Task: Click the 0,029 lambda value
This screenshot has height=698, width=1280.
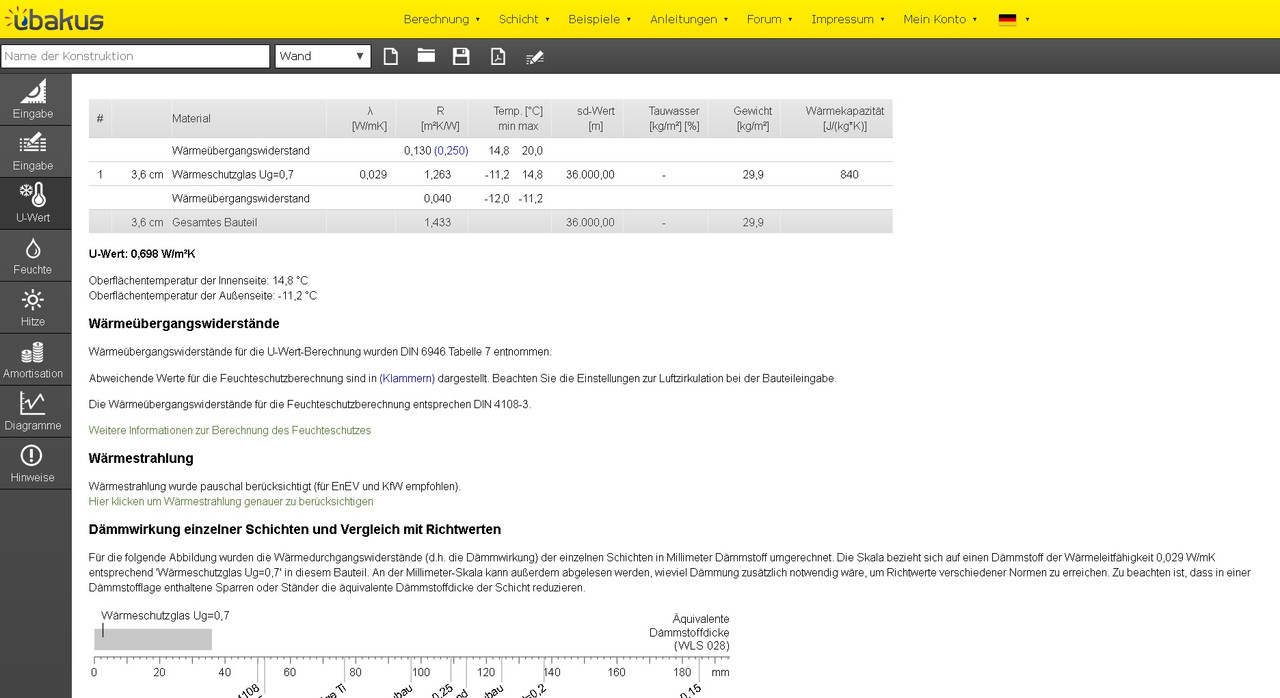Action: point(373,175)
